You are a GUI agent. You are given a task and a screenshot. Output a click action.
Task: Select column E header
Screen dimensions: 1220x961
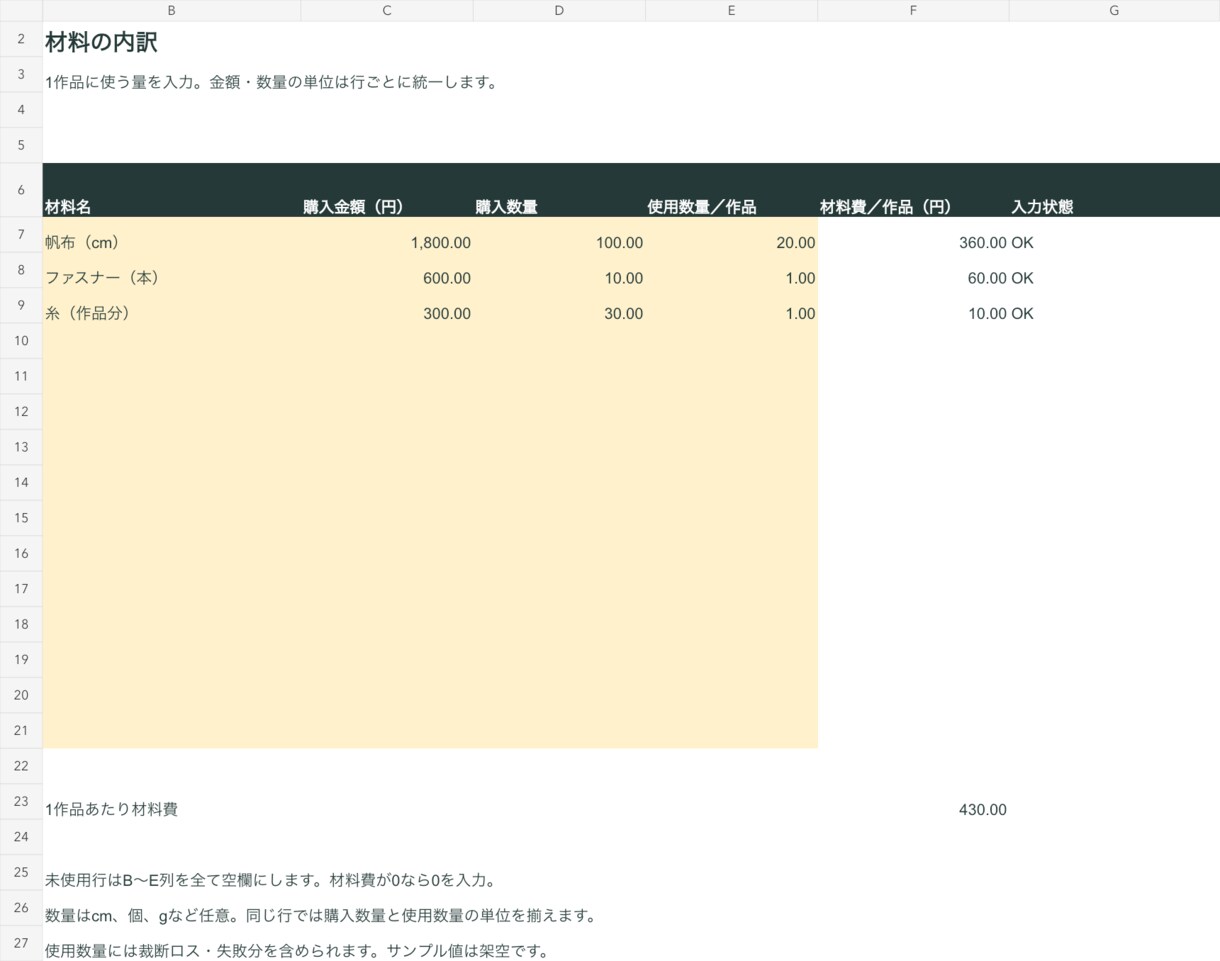[731, 10]
